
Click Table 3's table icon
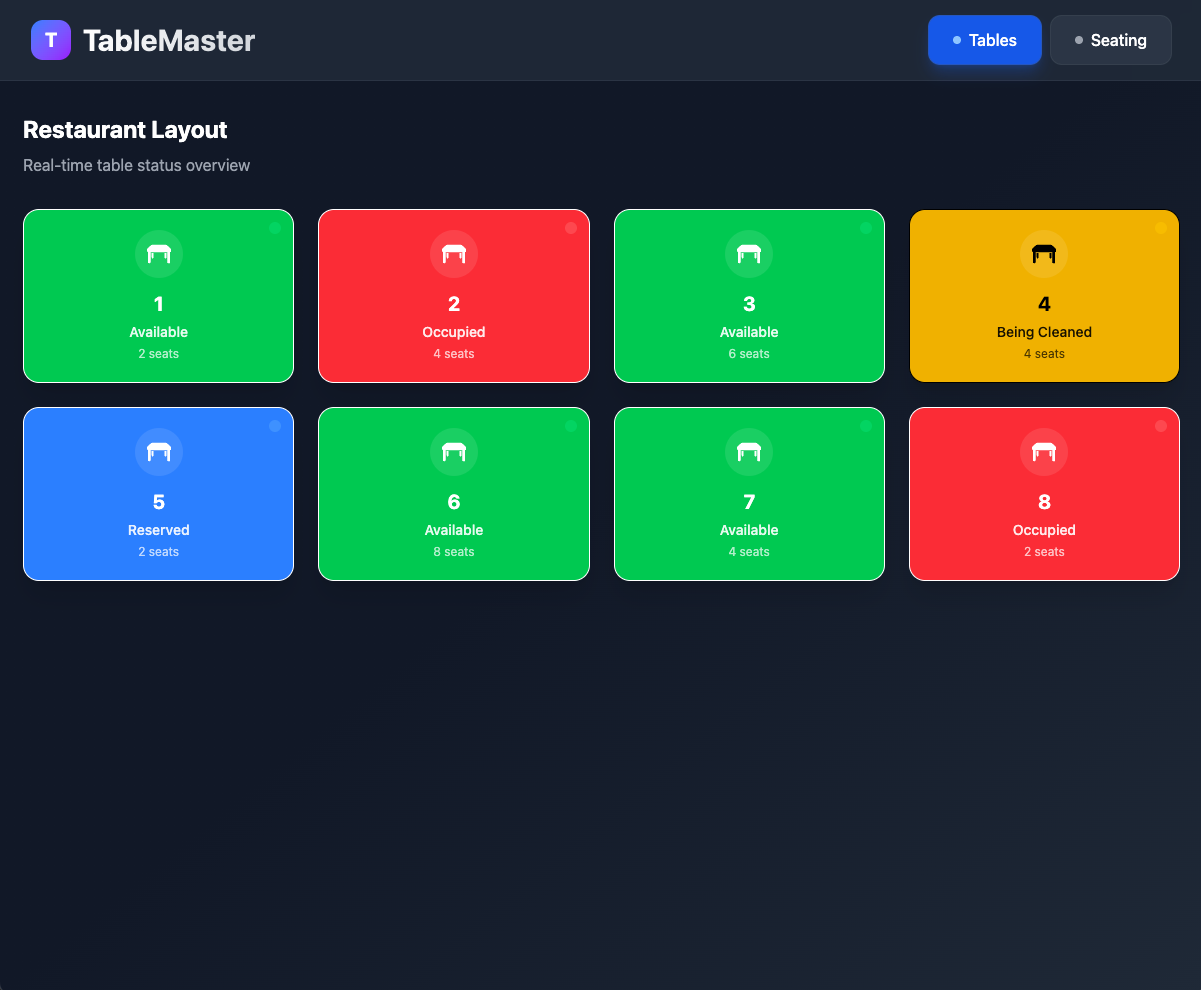click(748, 253)
